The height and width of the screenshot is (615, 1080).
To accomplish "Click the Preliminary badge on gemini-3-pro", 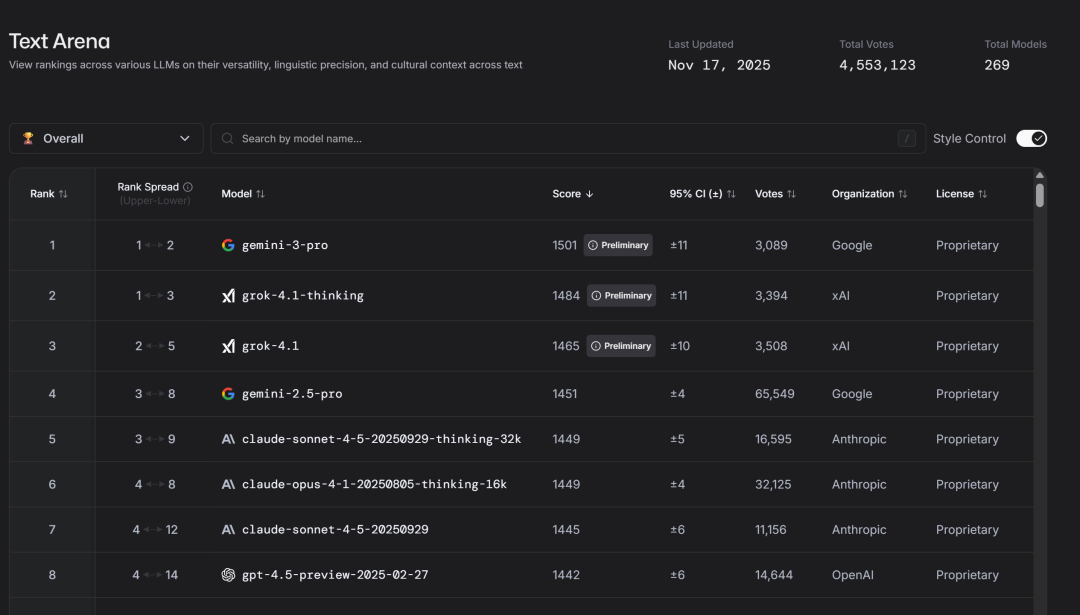I will coord(618,245).
